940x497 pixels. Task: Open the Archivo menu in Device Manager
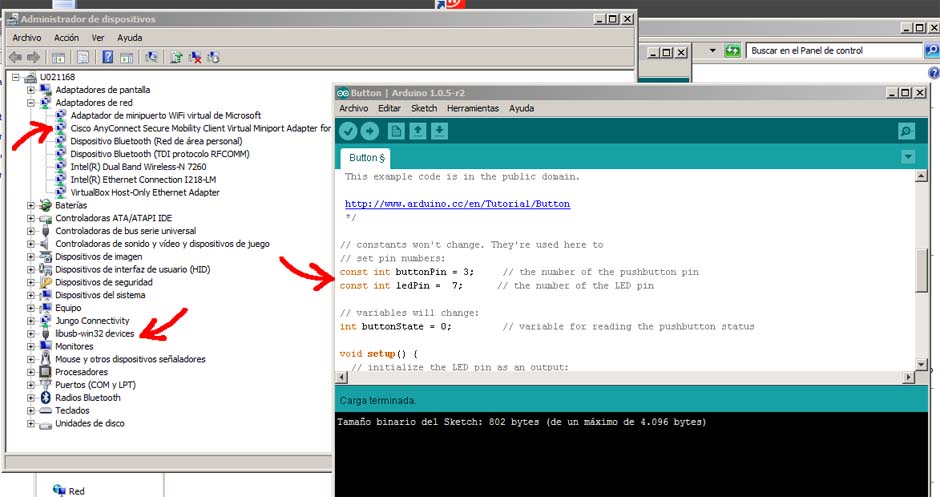[x=27, y=38]
